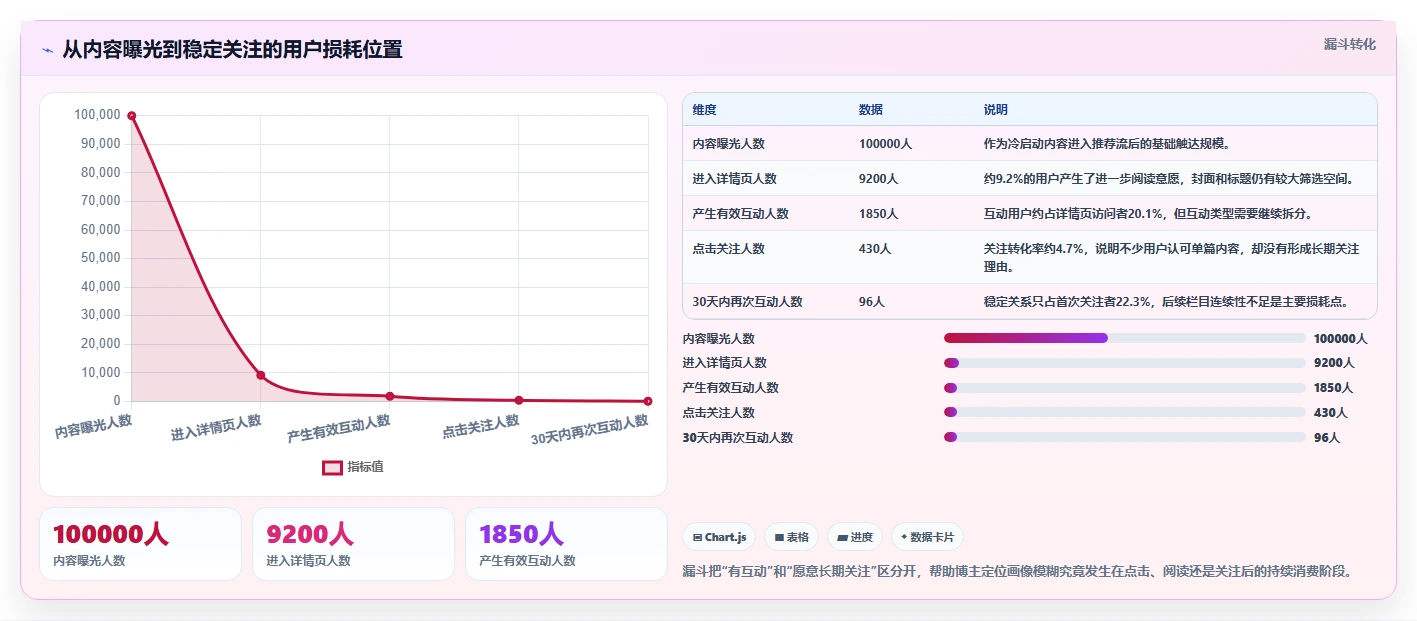The width and height of the screenshot is (1417, 621).
Task: Click the description starting 作为冷启动内容
Action: coord(1107,144)
